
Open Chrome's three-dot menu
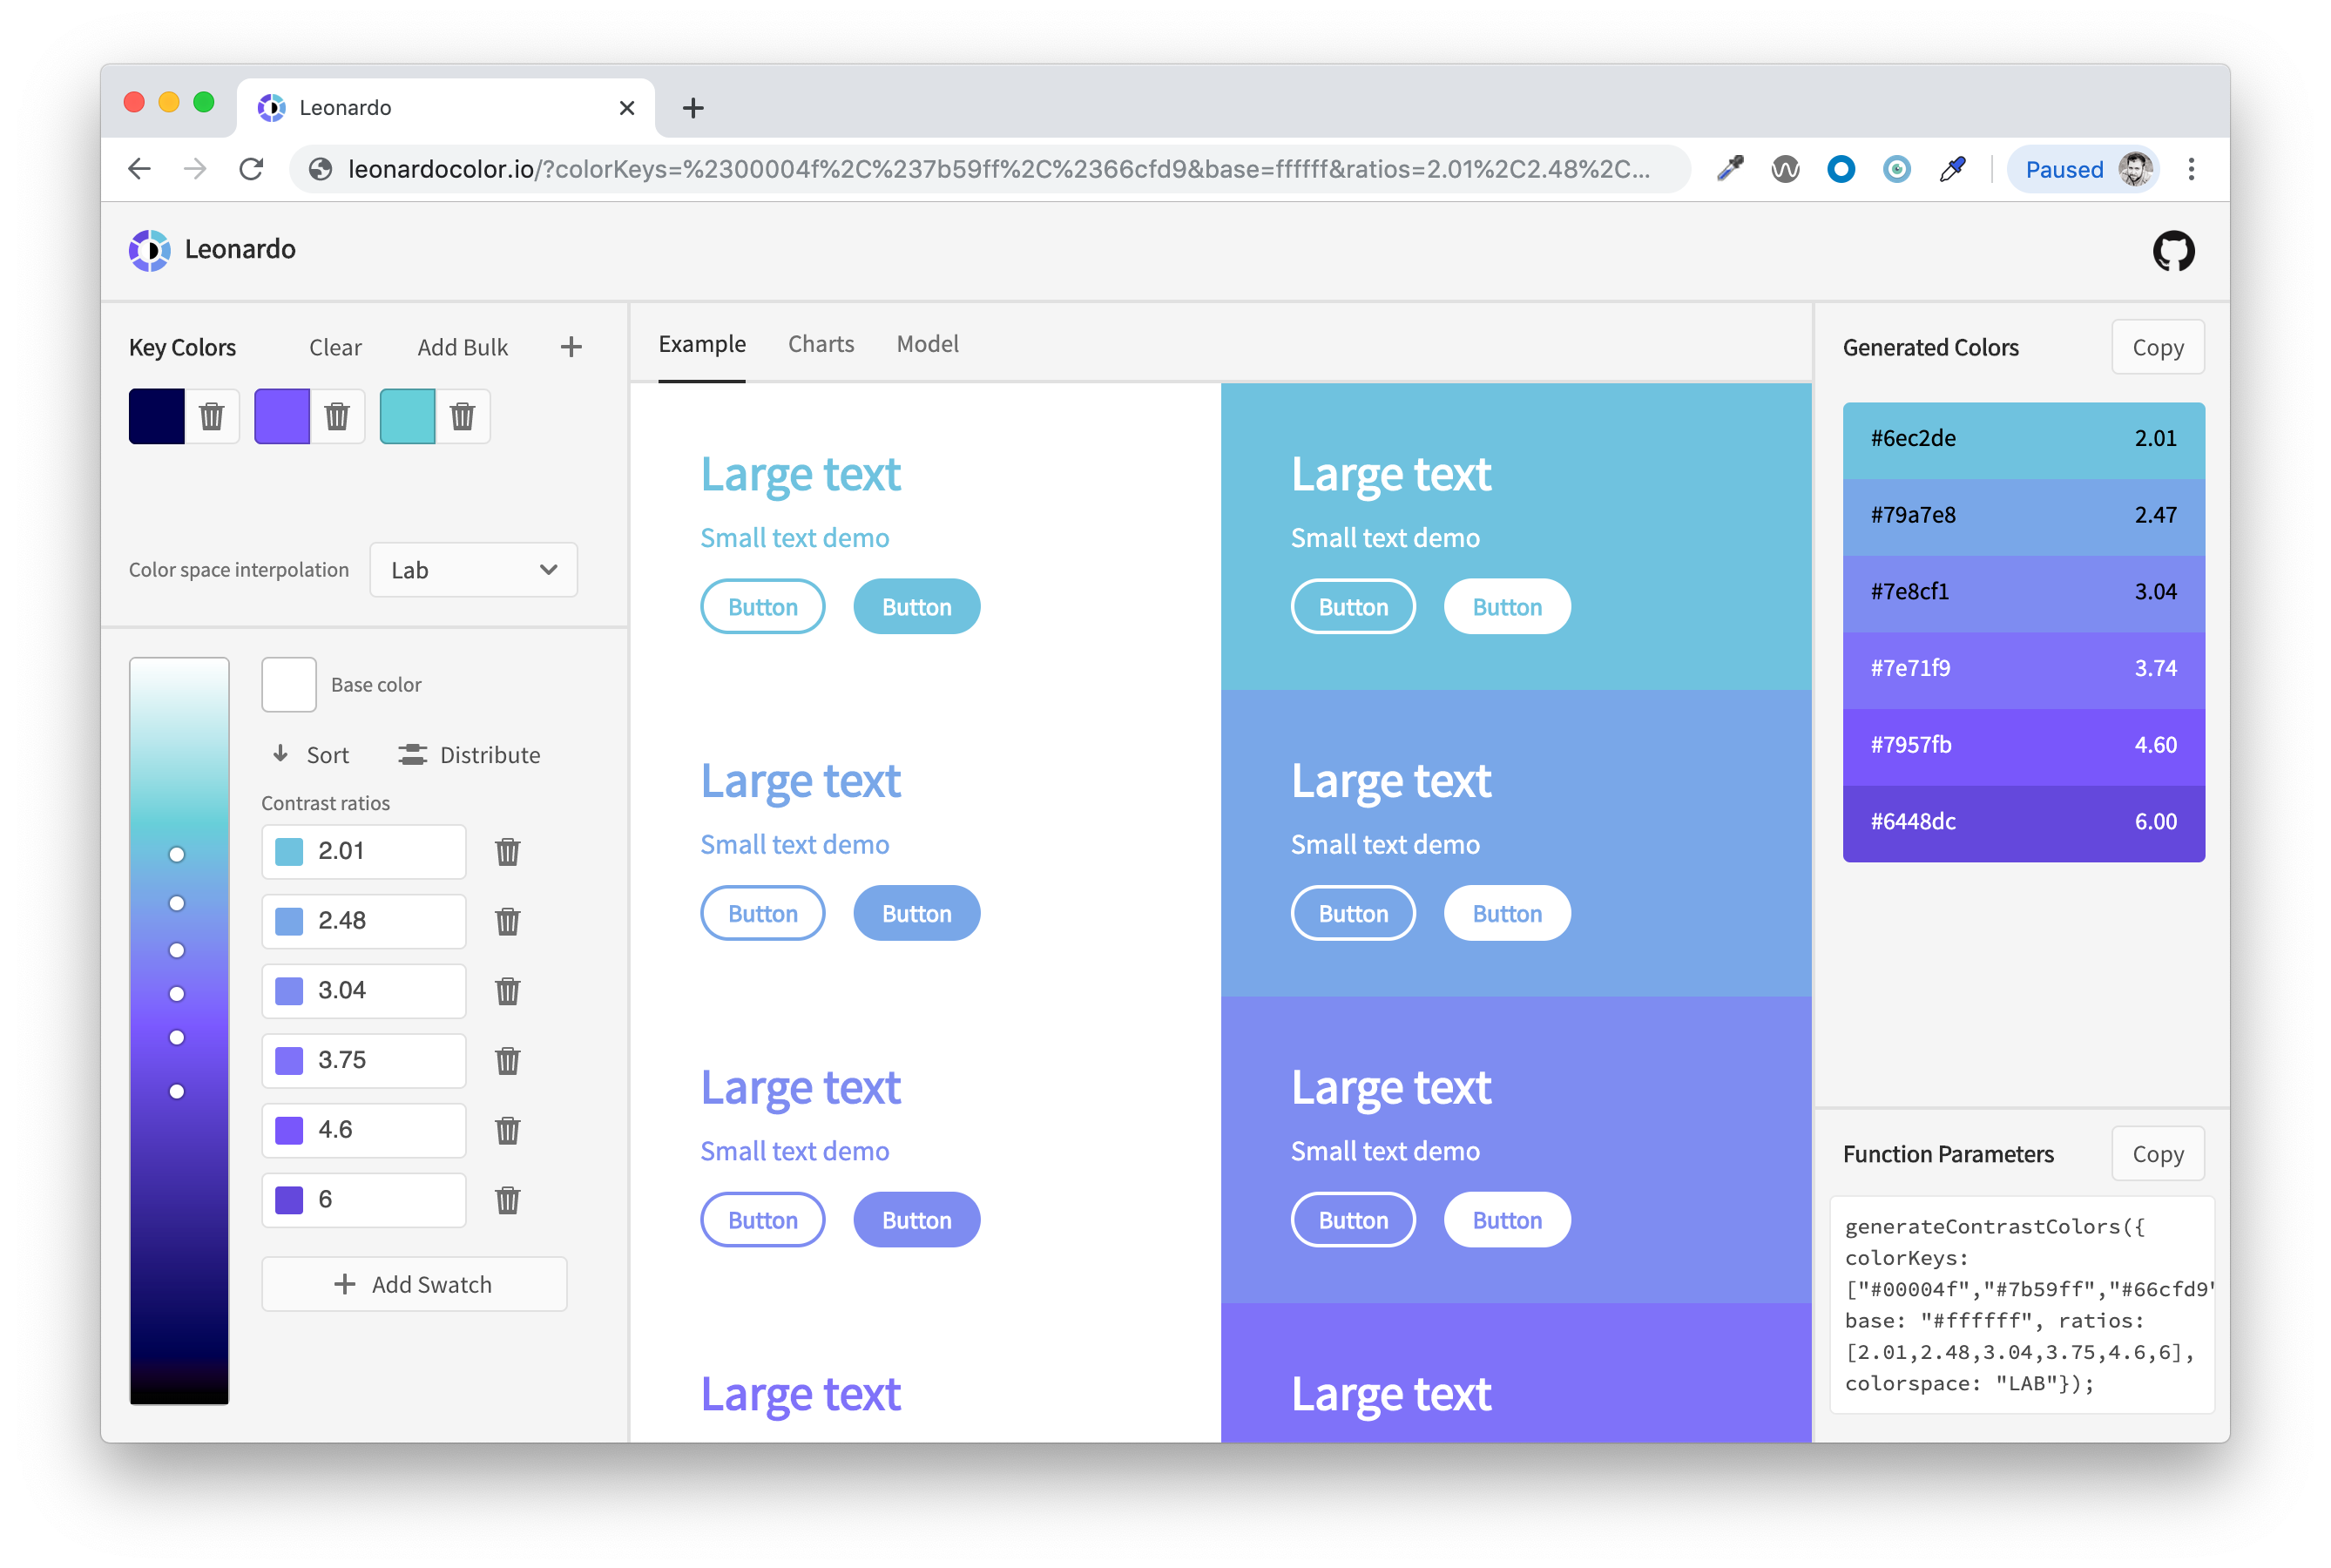coord(2190,169)
